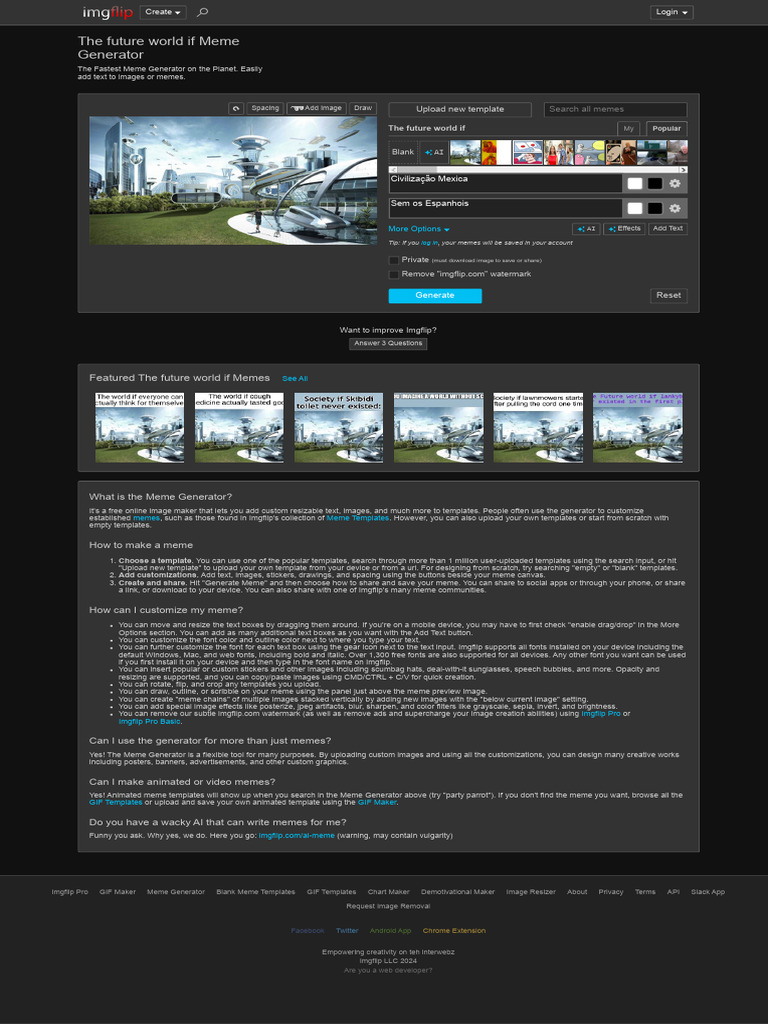Image resolution: width=768 pixels, height=1024 pixels.
Task: Select the AI template tile
Action: pos(434,152)
